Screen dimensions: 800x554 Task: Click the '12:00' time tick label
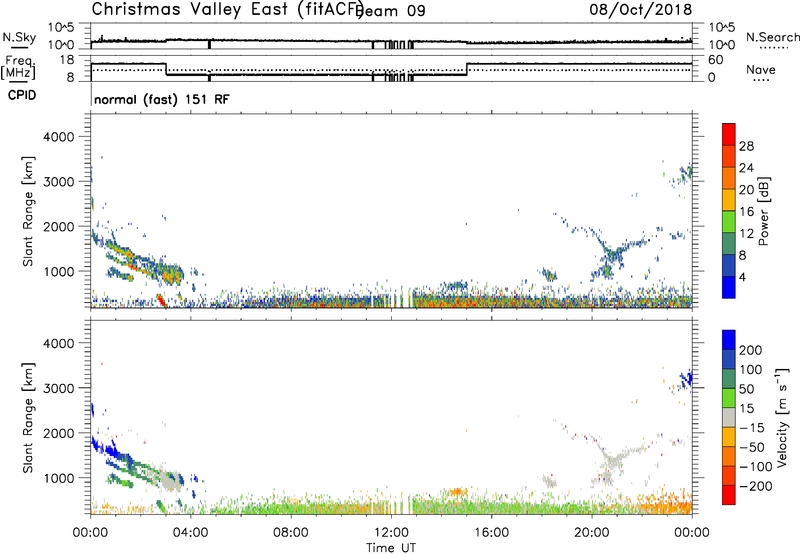[391, 533]
